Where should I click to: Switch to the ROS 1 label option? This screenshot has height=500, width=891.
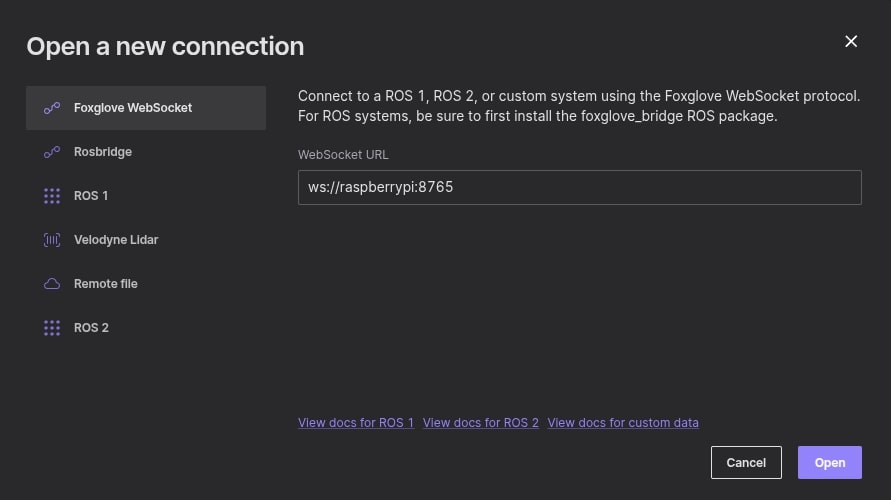tap(91, 196)
